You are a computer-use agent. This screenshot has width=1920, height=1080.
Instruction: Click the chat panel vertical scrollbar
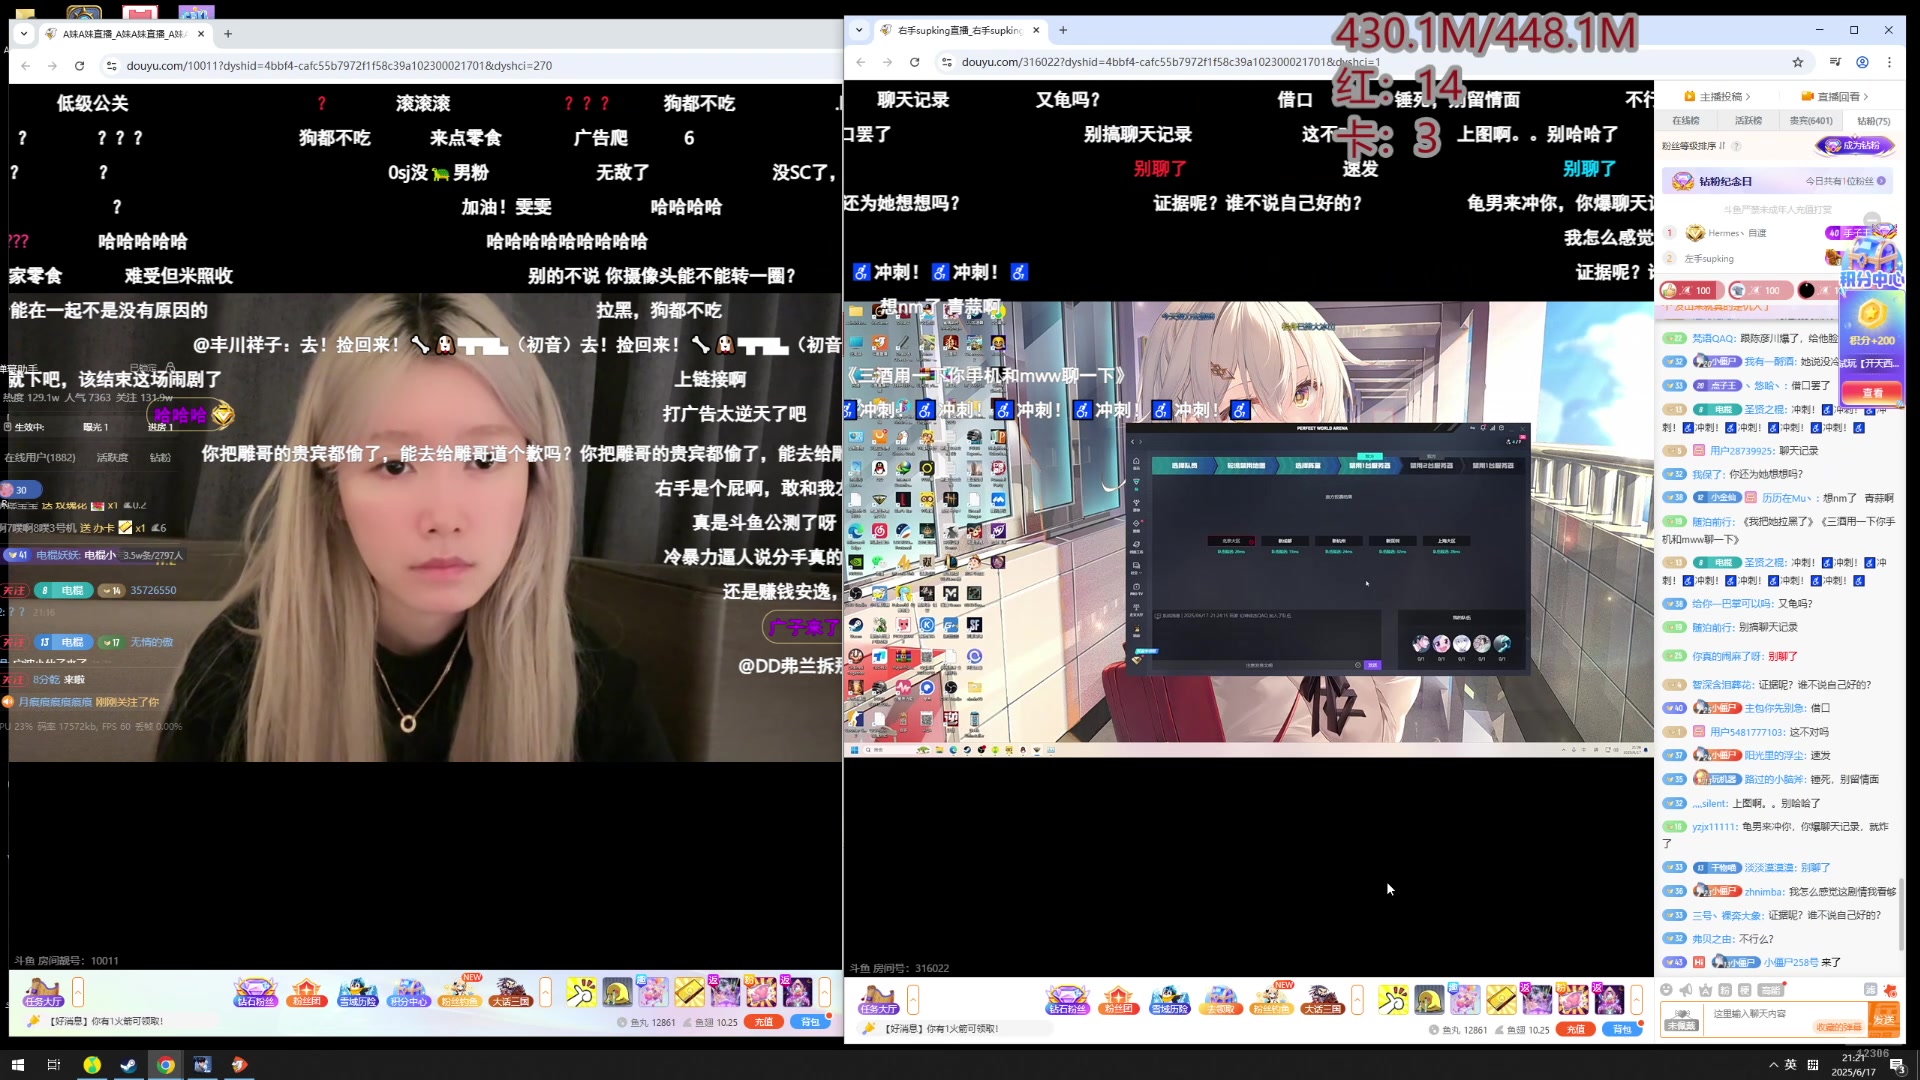coord(1900,915)
